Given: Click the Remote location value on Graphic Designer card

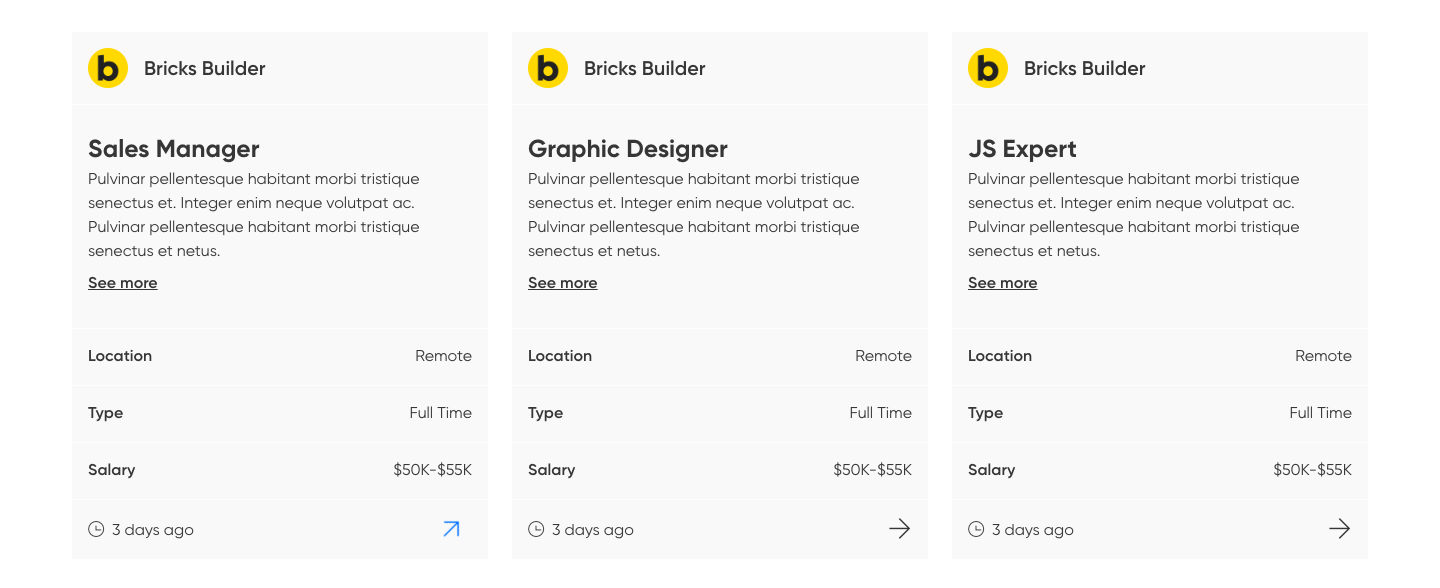Looking at the screenshot, I should (883, 356).
